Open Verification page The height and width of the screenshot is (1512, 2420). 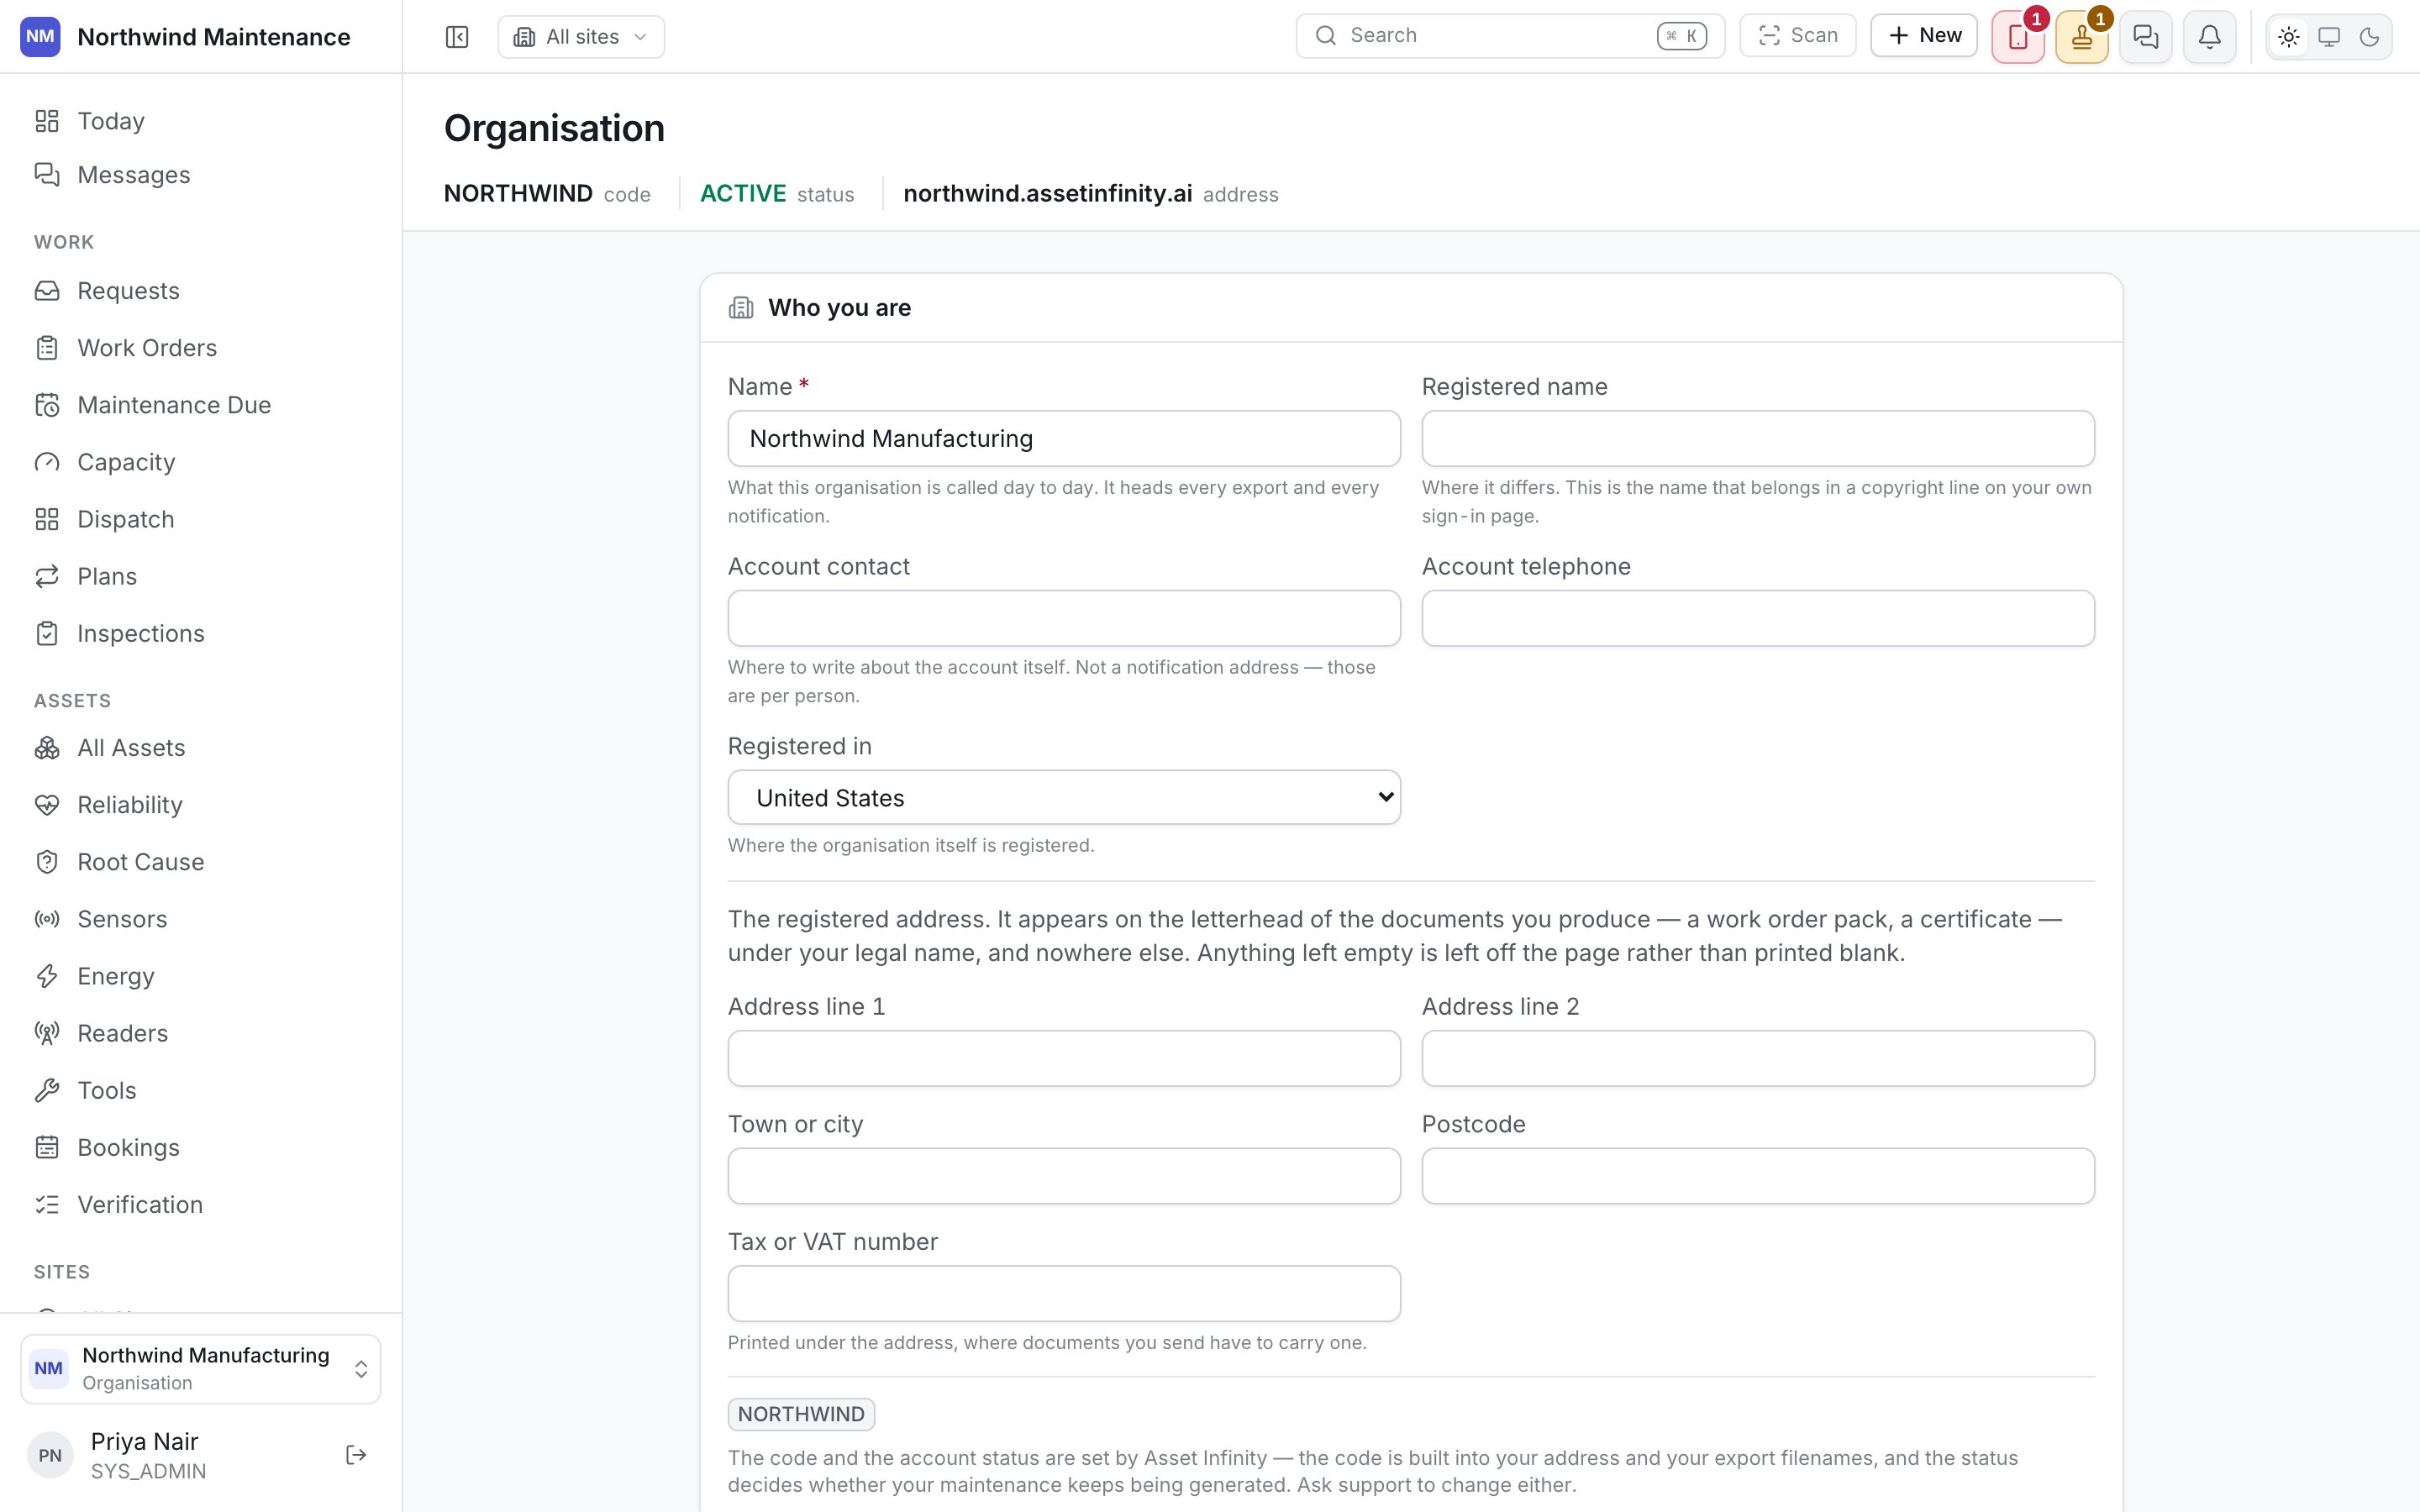coord(201,1204)
